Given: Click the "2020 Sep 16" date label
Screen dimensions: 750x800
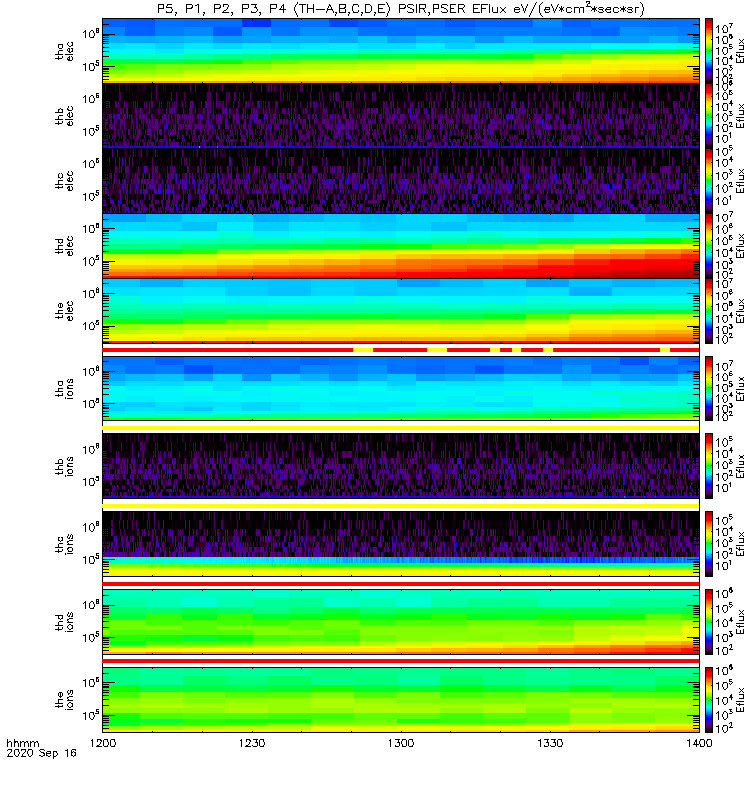Looking at the screenshot, I should click(41, 753).
